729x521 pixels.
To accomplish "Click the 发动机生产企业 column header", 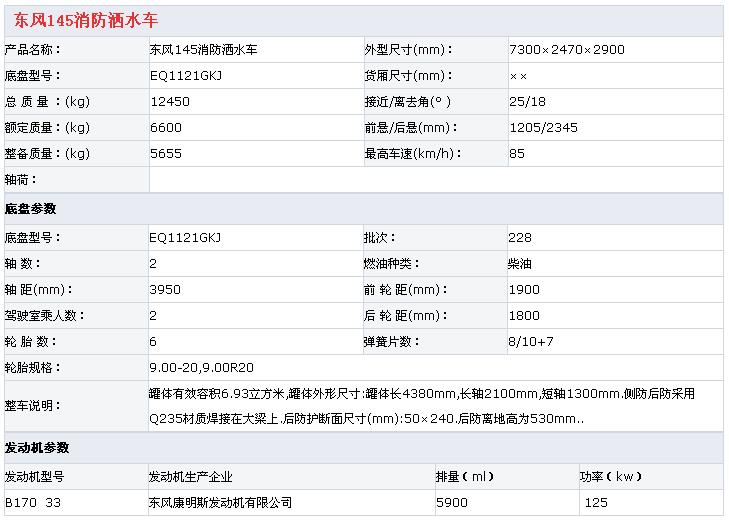I will (x=190, y=477).
